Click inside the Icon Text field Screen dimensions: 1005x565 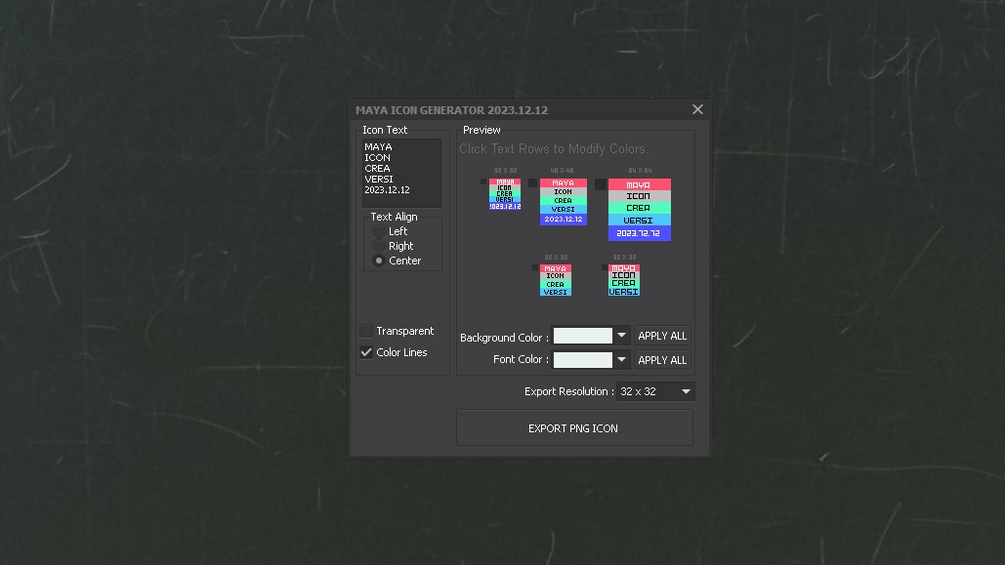point(402,173)
